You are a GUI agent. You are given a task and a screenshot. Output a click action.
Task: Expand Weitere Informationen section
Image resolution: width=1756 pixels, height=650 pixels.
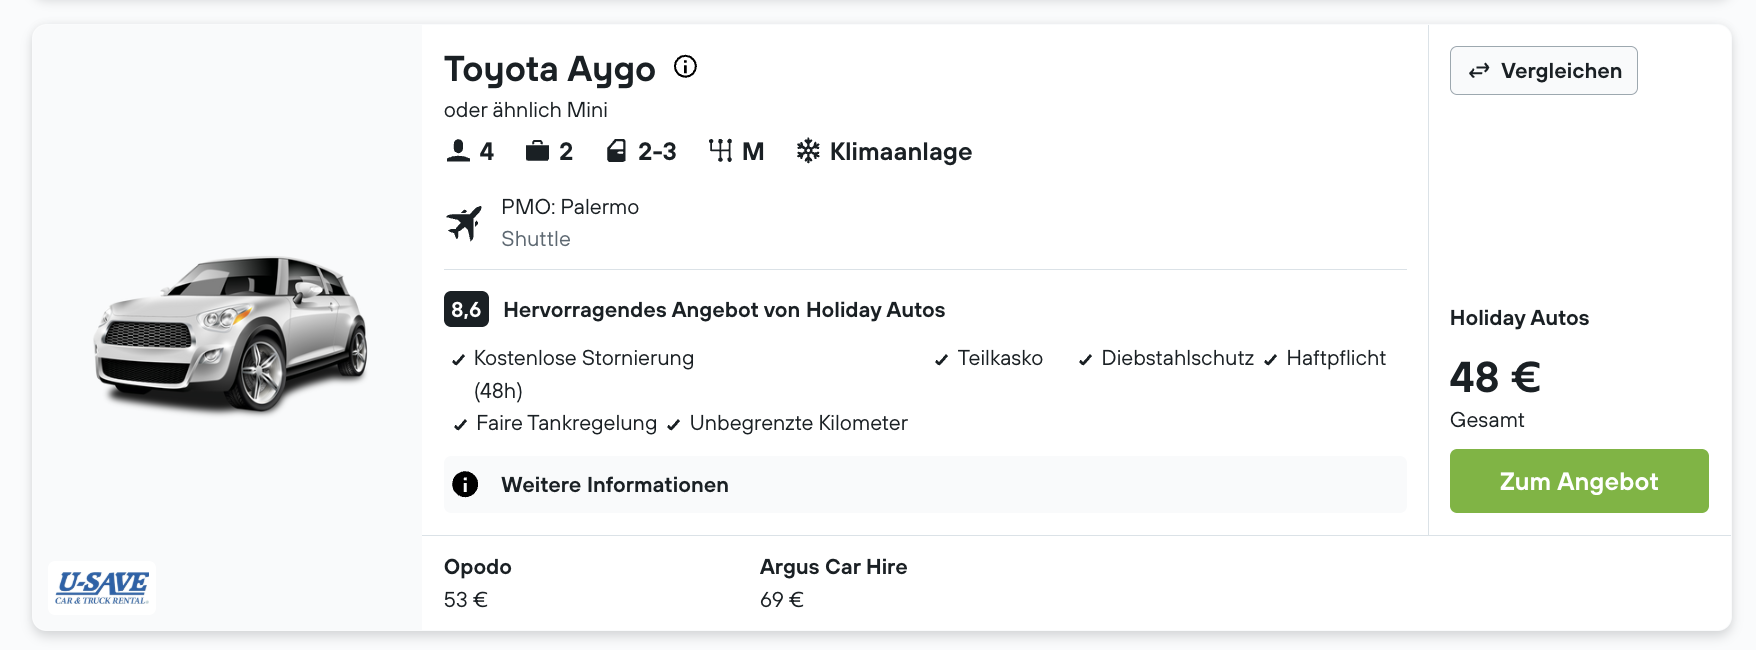point(925,484)
